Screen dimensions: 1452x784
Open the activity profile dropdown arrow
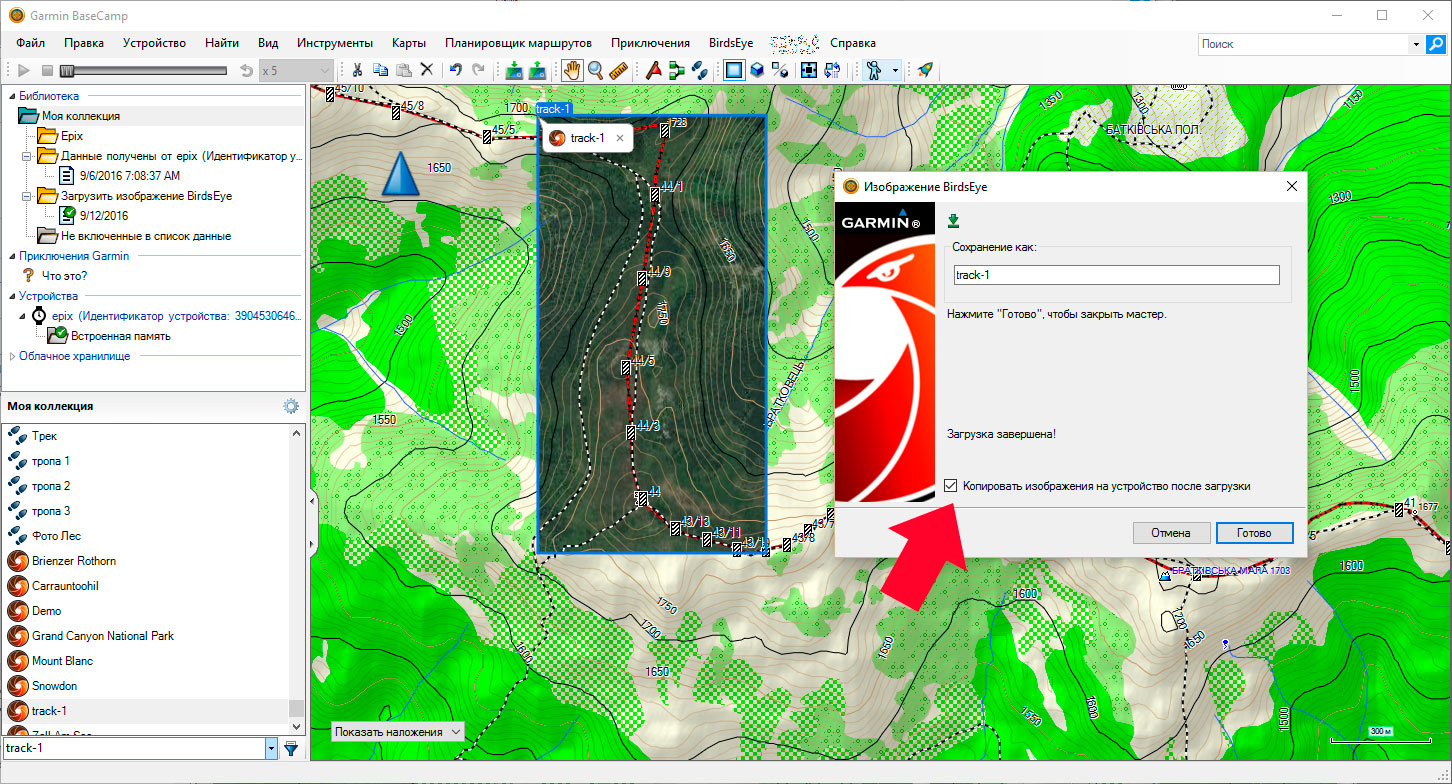(895, 70)
